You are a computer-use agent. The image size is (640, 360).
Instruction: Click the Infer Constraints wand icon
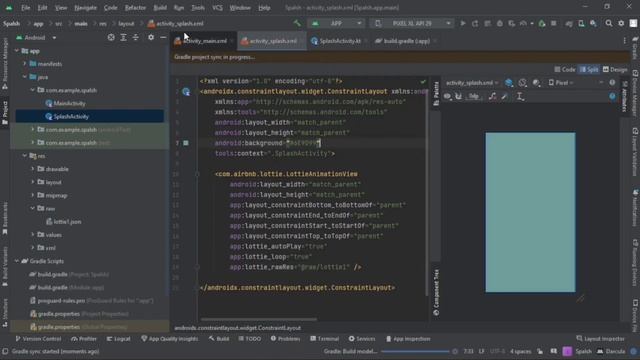pyautogui.click(x=504, y=96)
